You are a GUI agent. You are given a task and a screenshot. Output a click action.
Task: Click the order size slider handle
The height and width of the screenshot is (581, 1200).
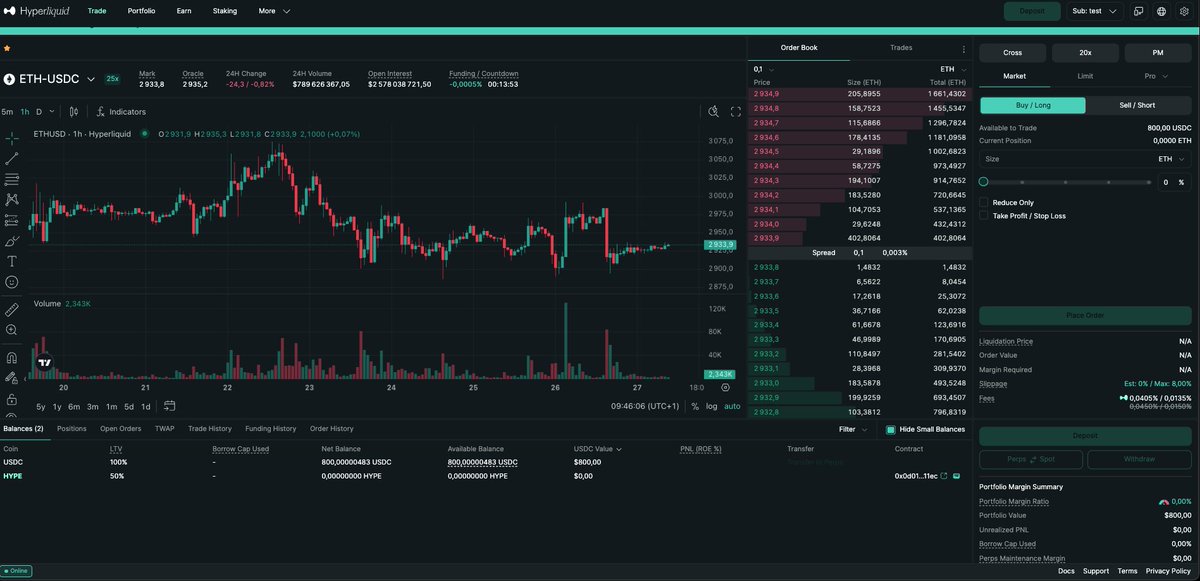[x=984, y=182]
